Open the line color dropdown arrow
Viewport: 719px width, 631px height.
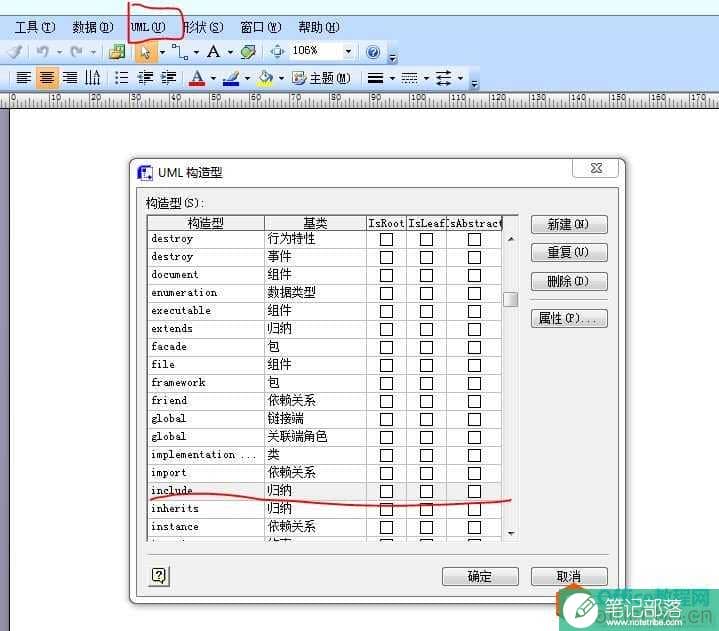pos(247,78)
